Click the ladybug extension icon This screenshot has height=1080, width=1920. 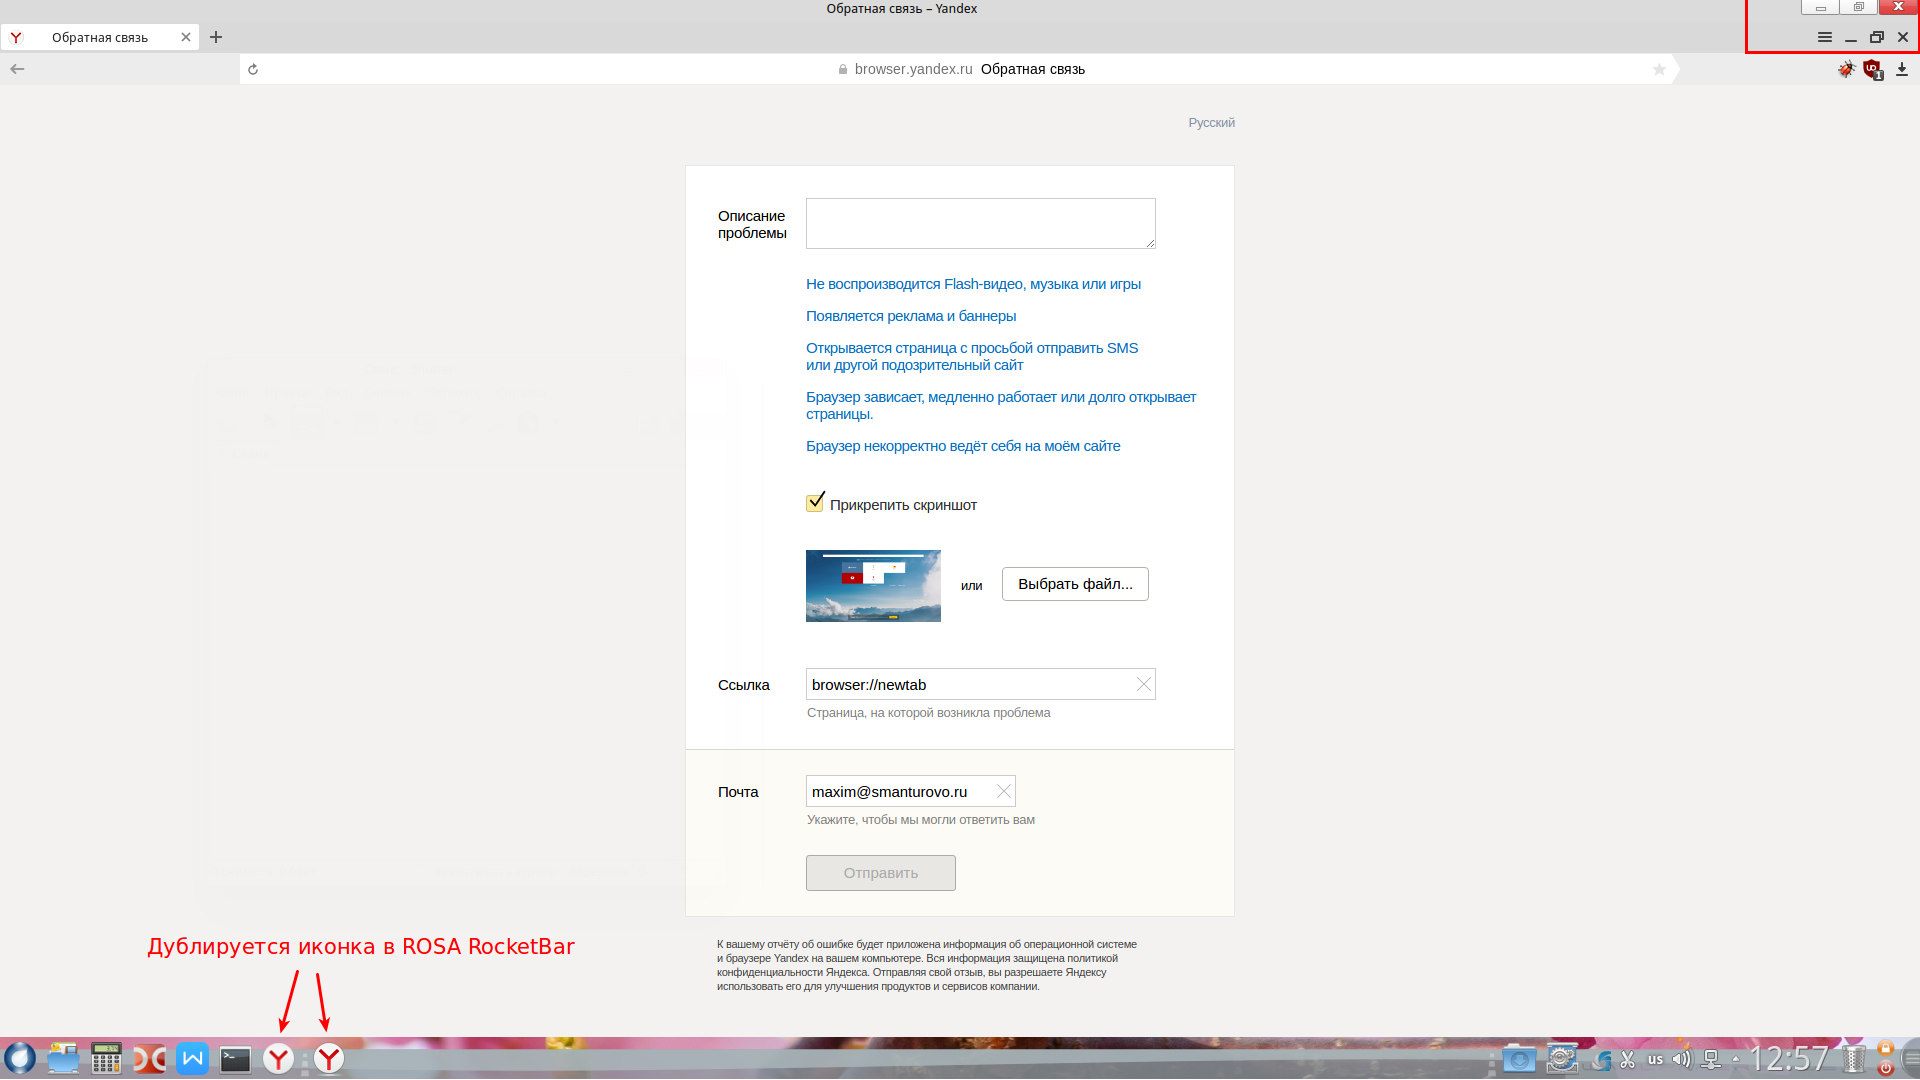pos(1846,69)
